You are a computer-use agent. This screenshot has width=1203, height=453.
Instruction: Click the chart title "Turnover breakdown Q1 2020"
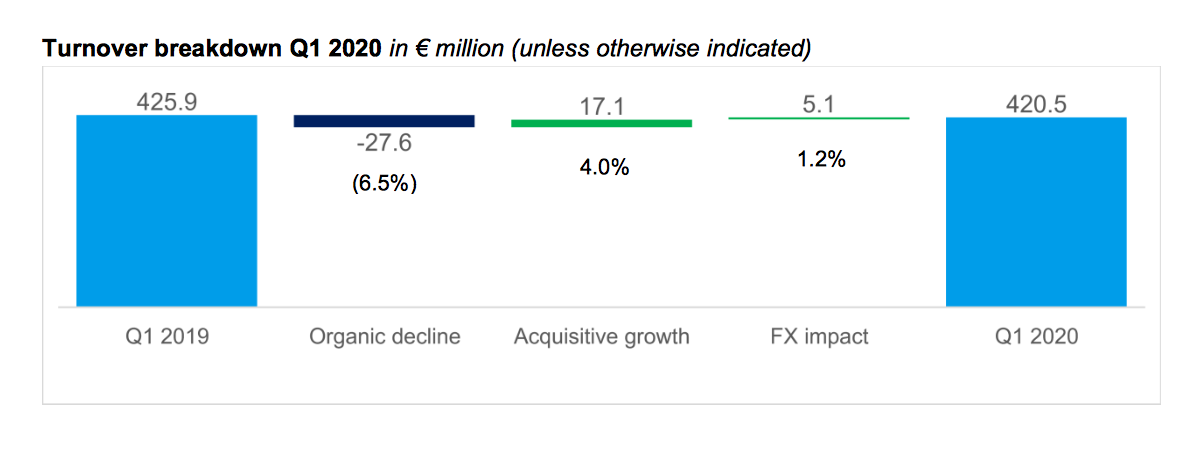click(211, 48)
